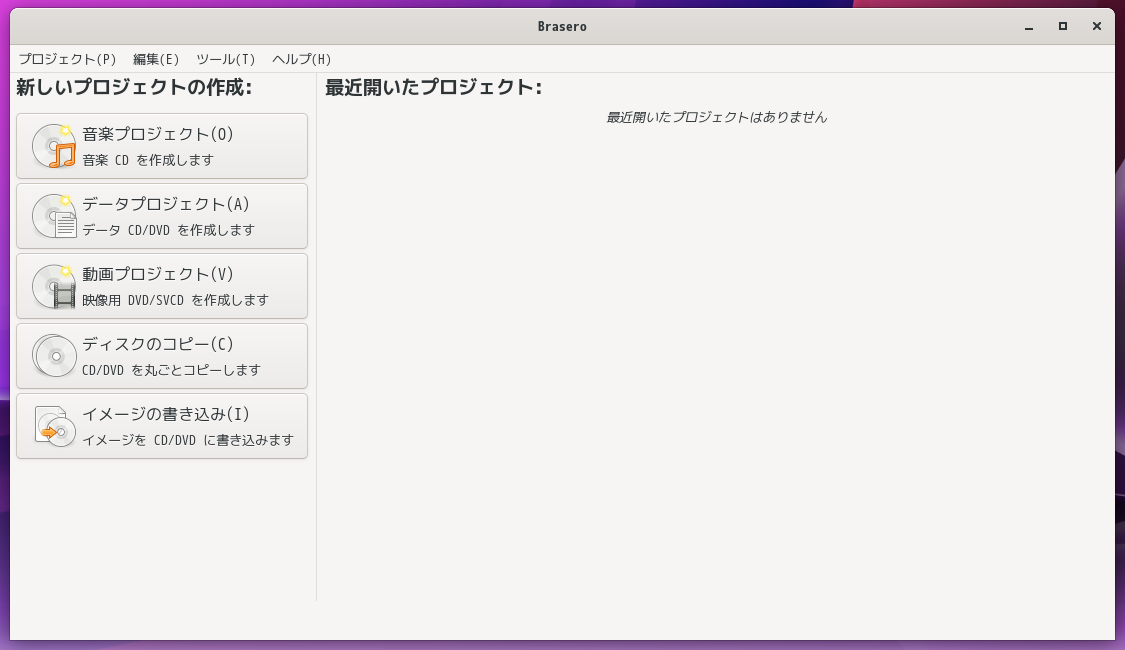The height and width of the screenshot is (650, 1125).
Task: Choose the 動画プロジェクト(V) button
Action: click(162, 286)
